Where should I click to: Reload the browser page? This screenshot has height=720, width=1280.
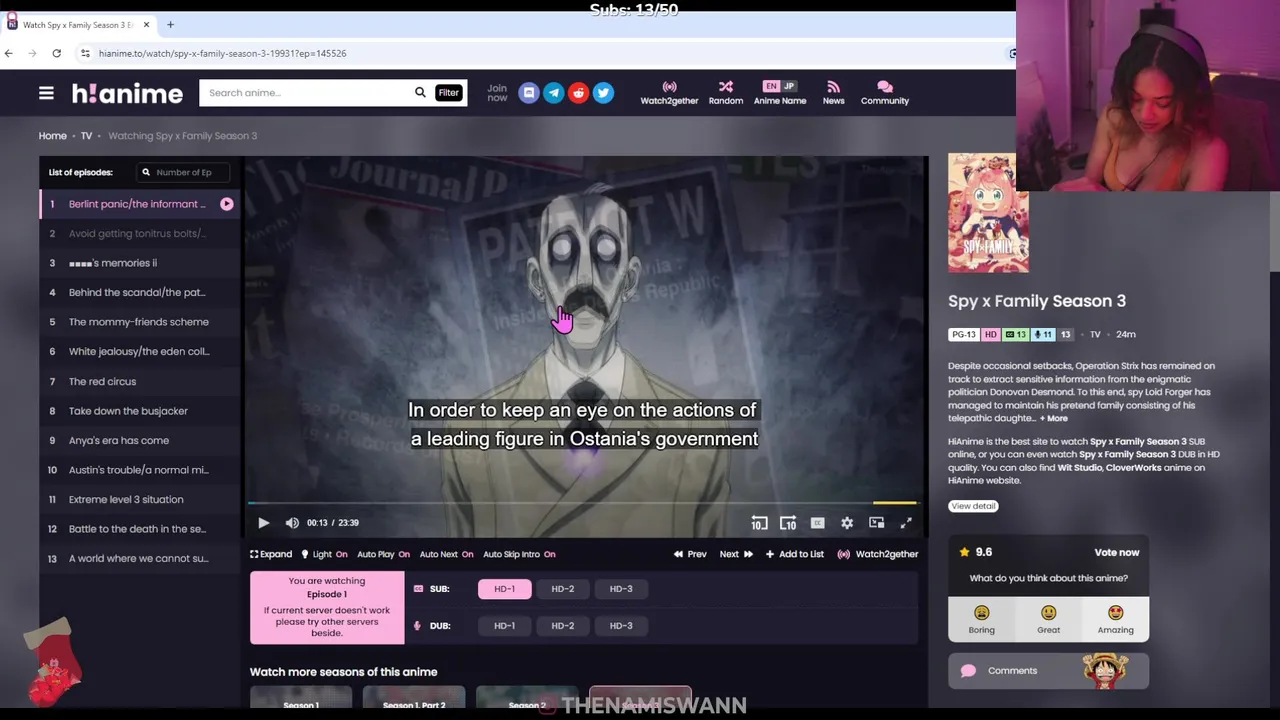[56, 53]
